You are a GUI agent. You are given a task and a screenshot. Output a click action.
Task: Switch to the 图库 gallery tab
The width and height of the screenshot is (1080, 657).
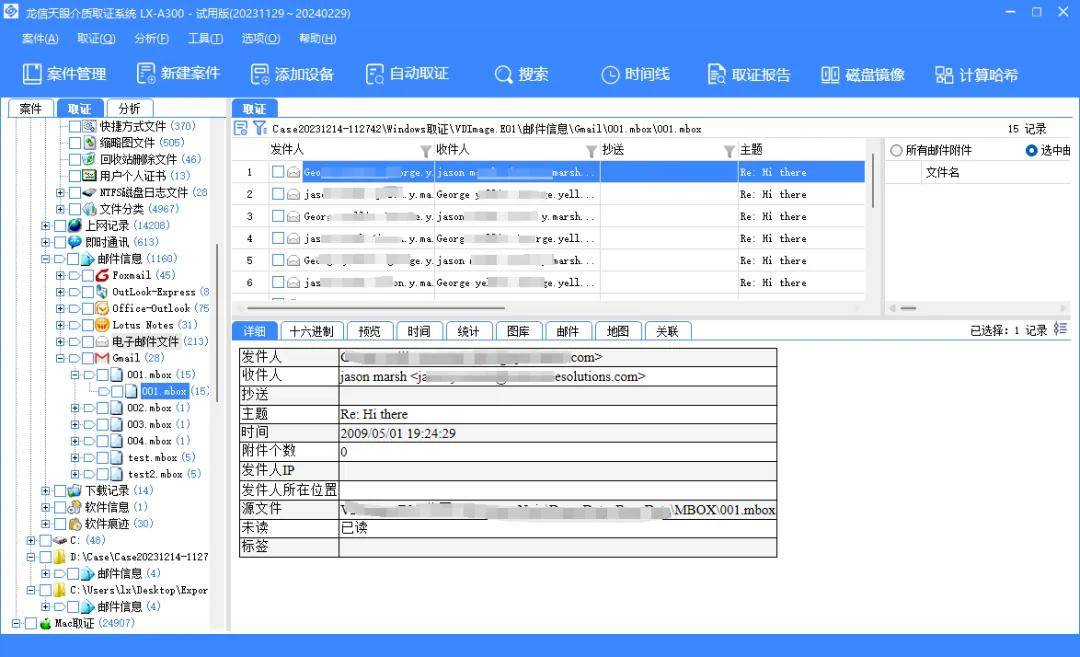(x=518, y=331)
